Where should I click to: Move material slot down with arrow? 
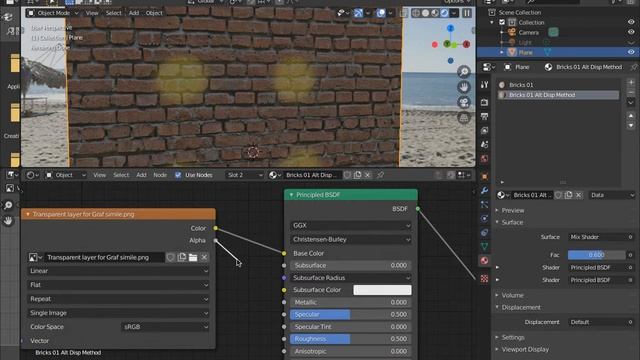tap(631, 126)
